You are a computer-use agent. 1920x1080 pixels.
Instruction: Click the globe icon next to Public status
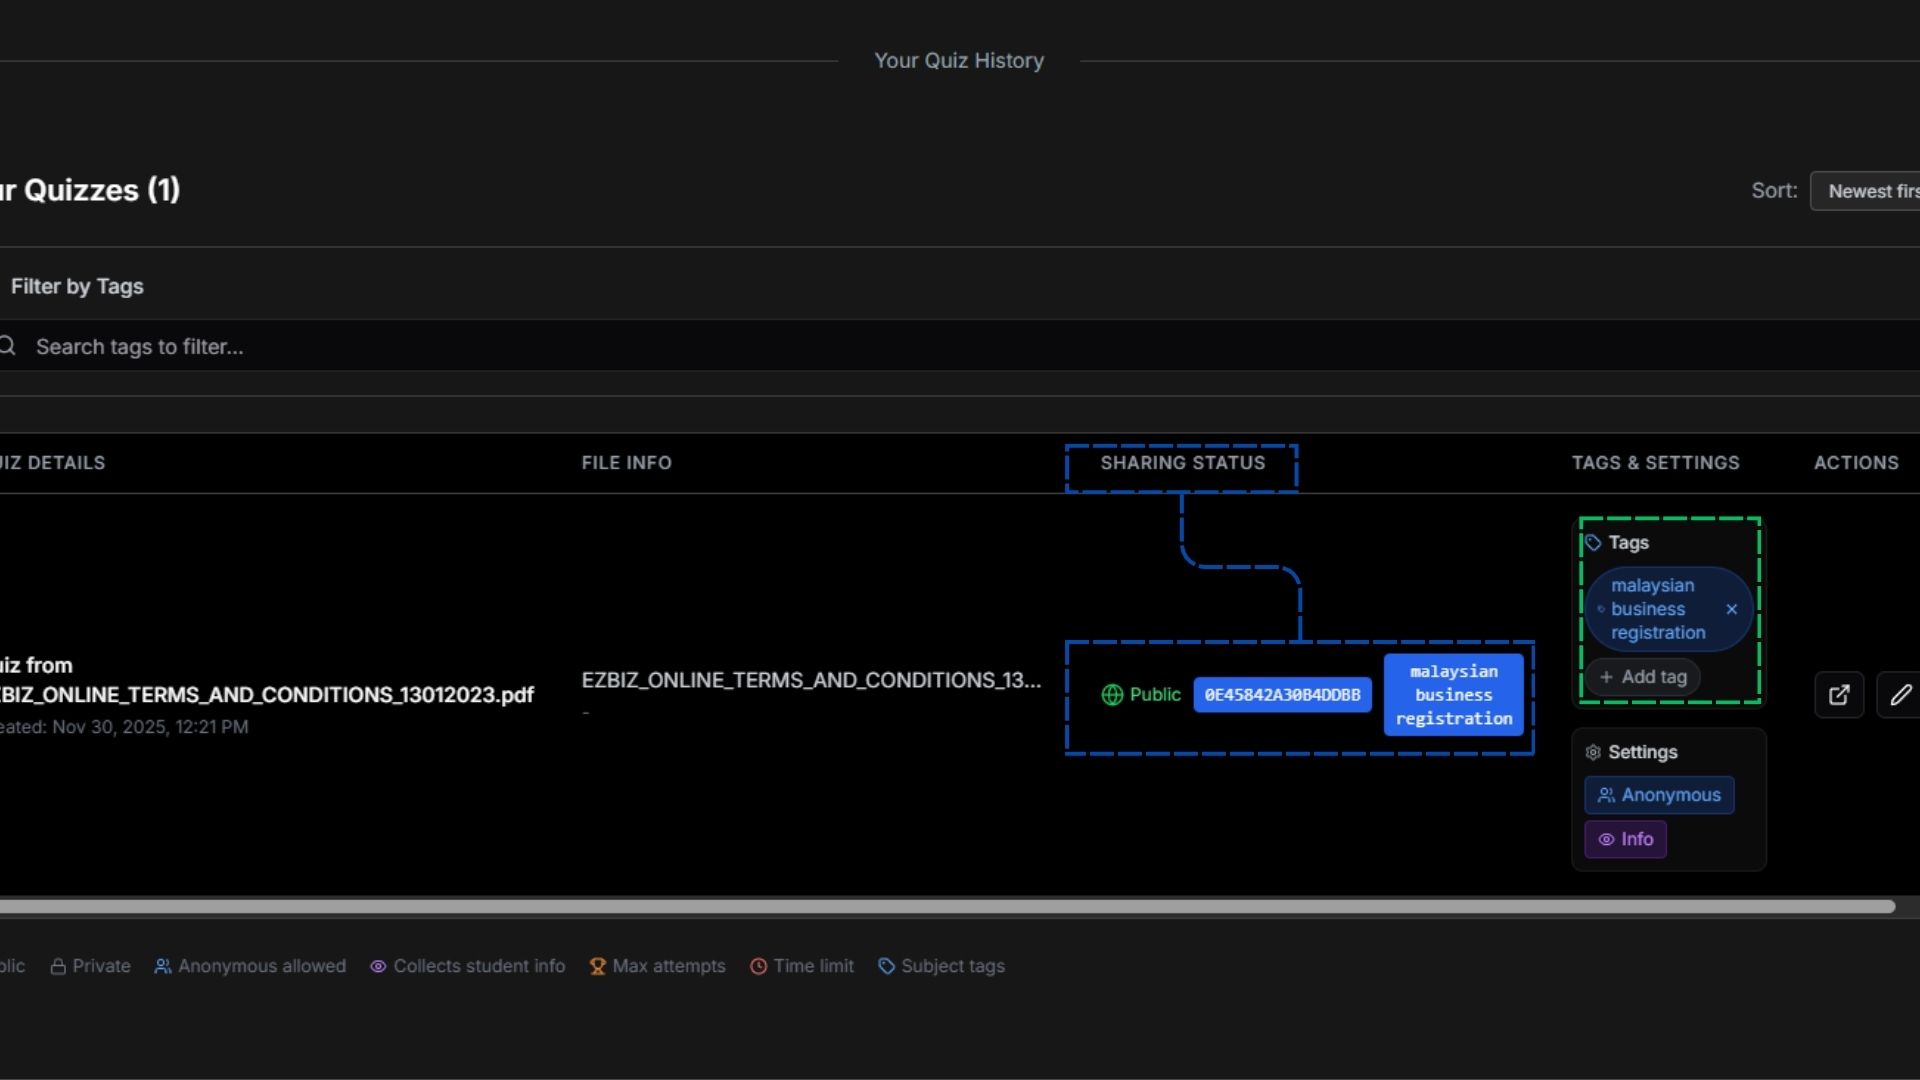pyautogui.click(x=1112, y=695)
